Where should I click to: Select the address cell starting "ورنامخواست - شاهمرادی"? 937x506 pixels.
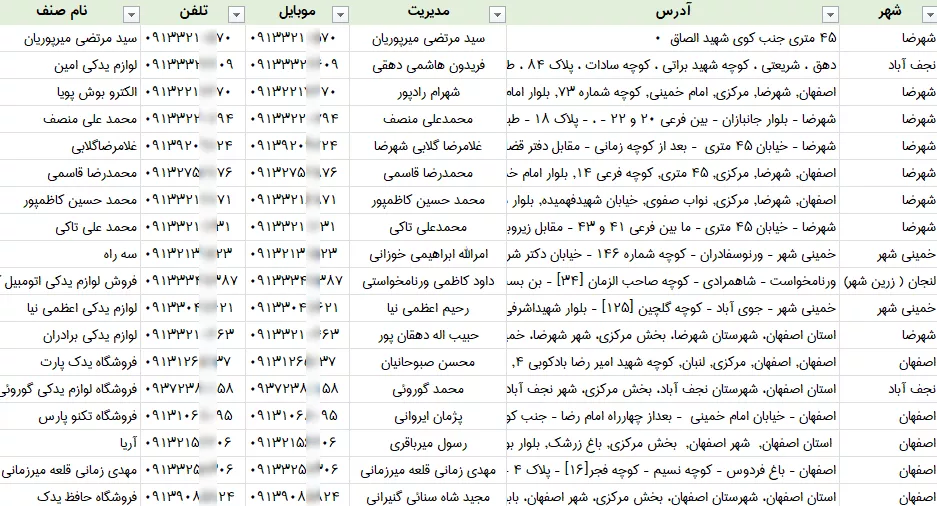673,281
